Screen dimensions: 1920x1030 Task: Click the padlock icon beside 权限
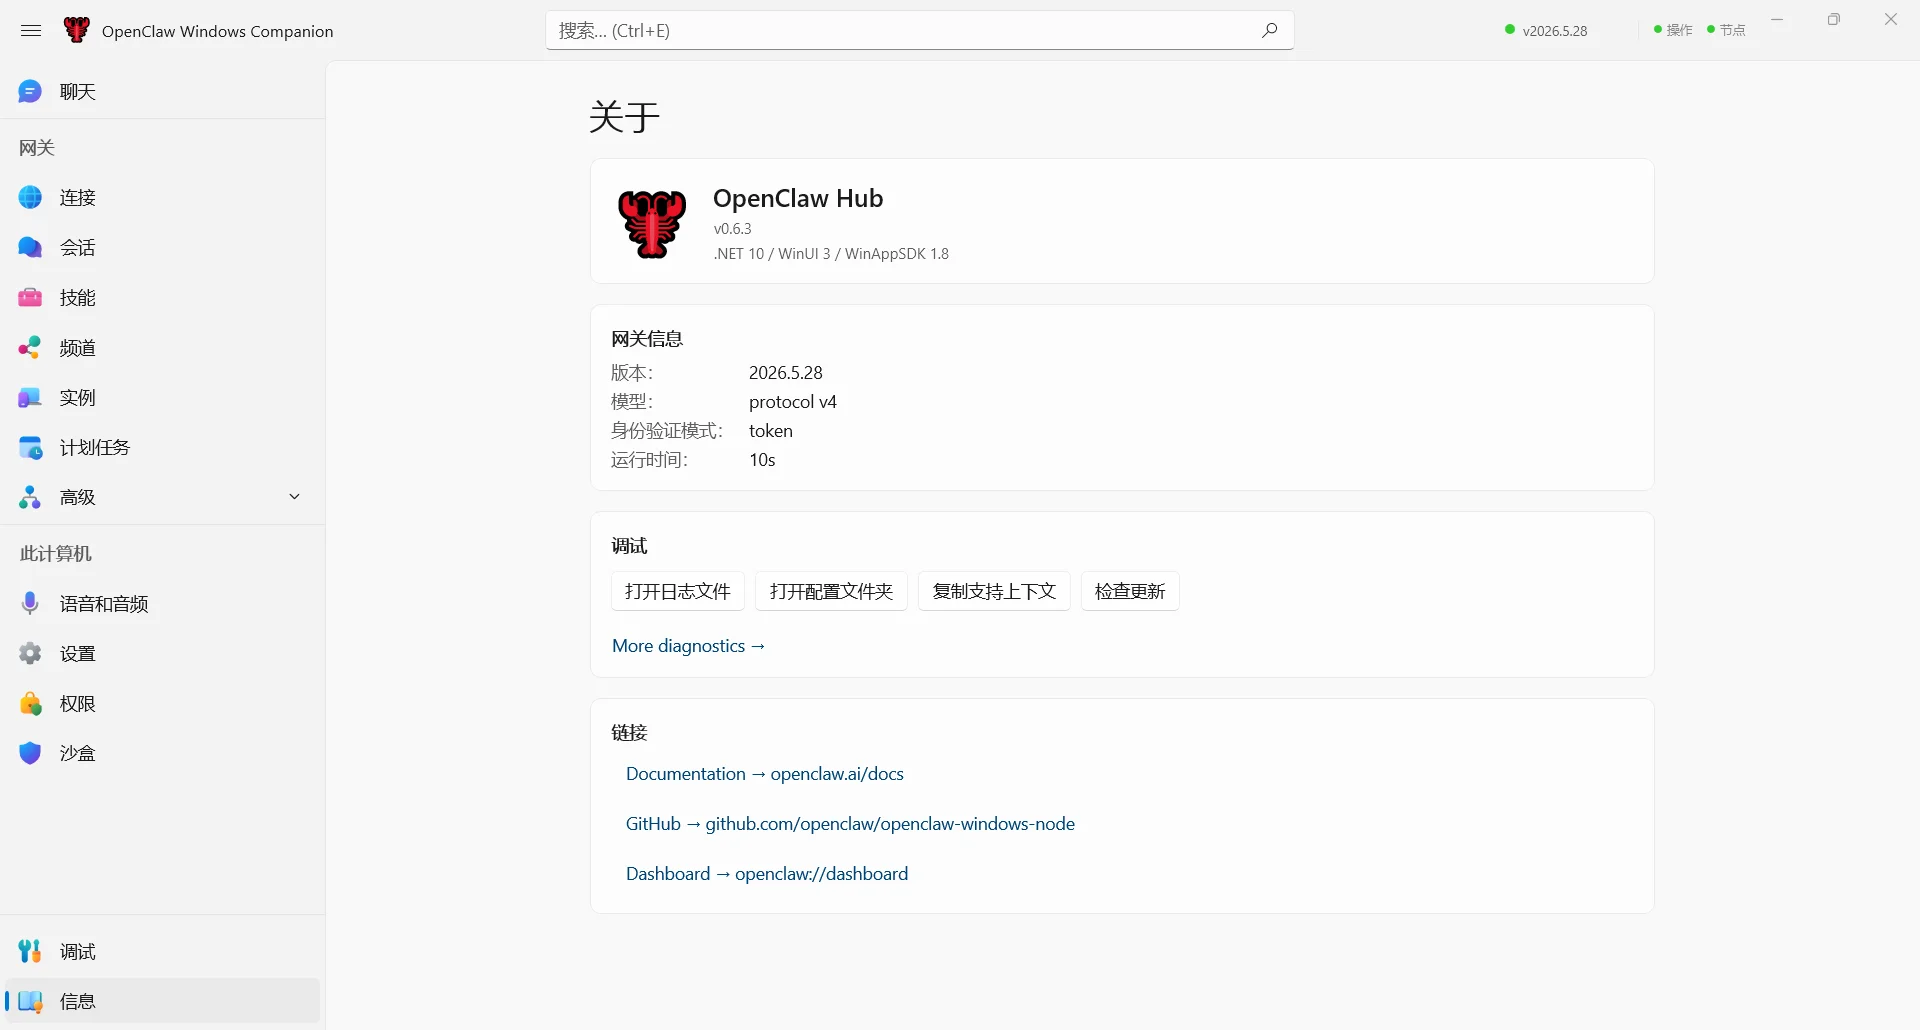click(x=30, y=704)
